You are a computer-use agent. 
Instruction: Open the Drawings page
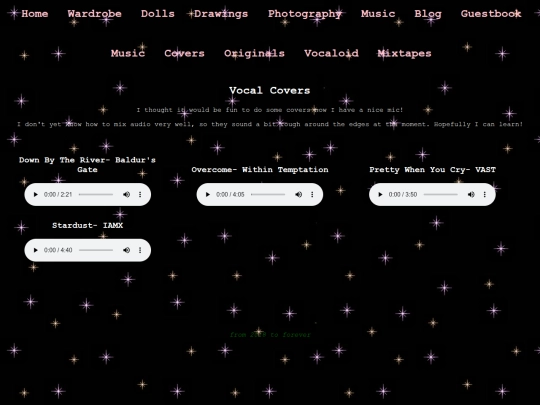point(221,14)
